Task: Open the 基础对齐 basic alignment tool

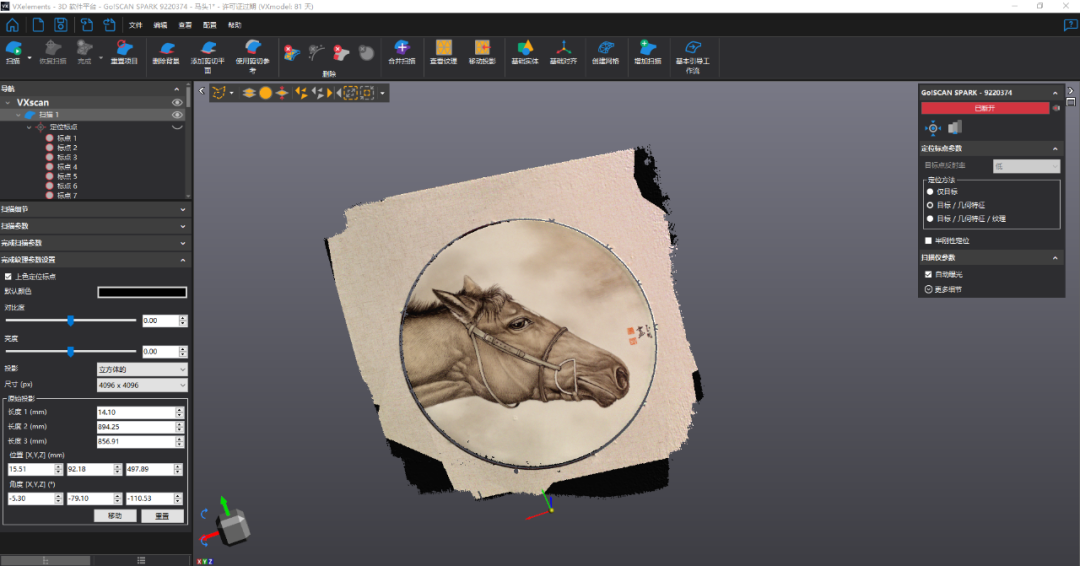Action: 563,52
